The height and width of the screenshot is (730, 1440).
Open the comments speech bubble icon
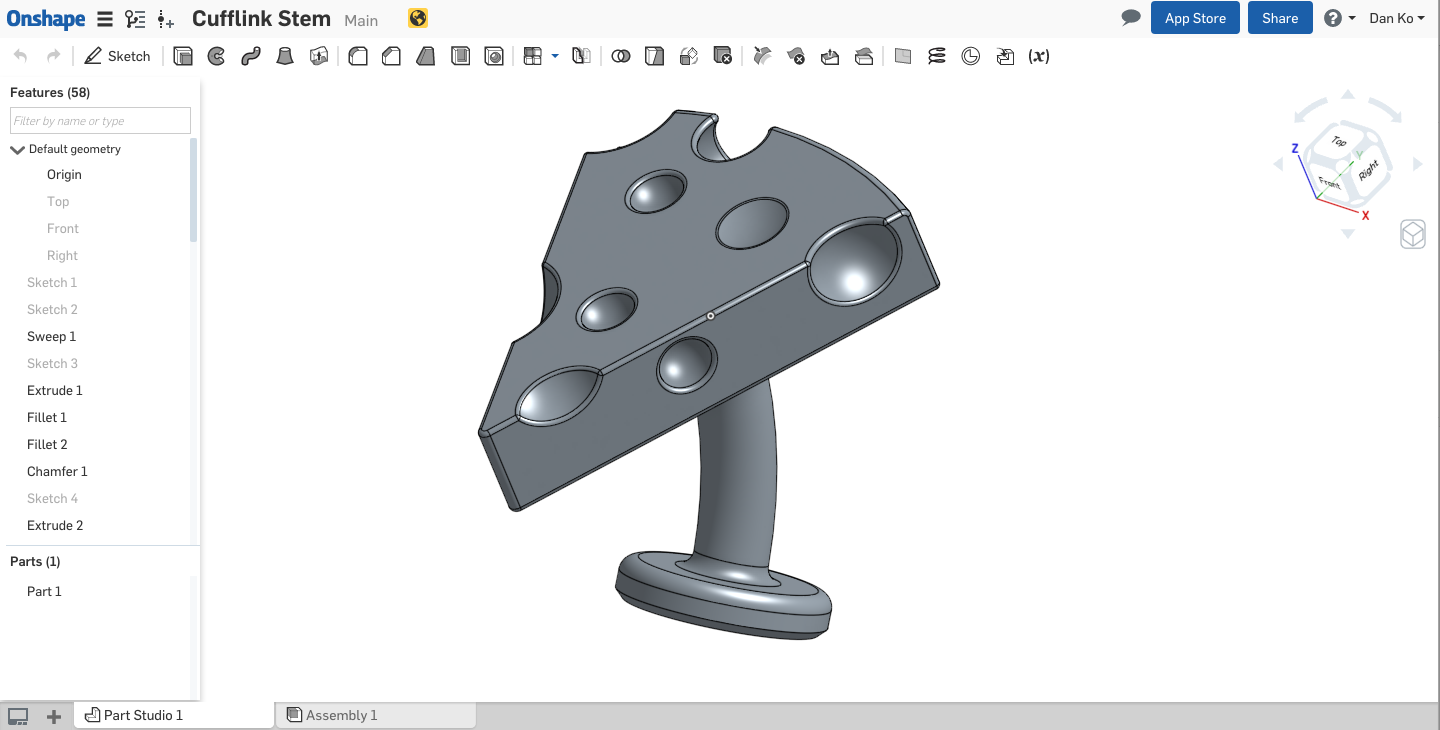pyautogui.click(x=1131, y=18)
